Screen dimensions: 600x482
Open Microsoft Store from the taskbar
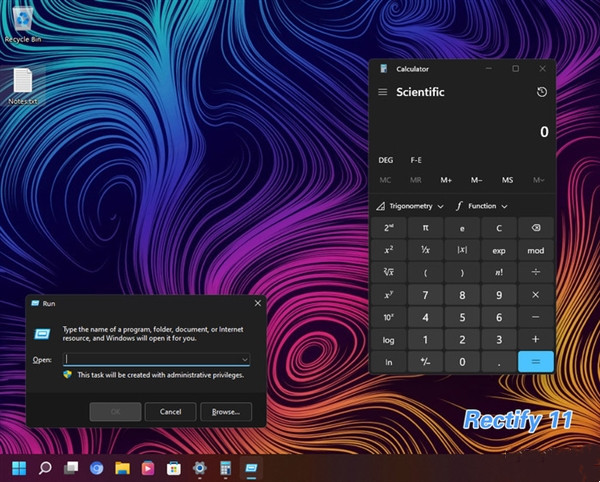click(x=174, y=467)
